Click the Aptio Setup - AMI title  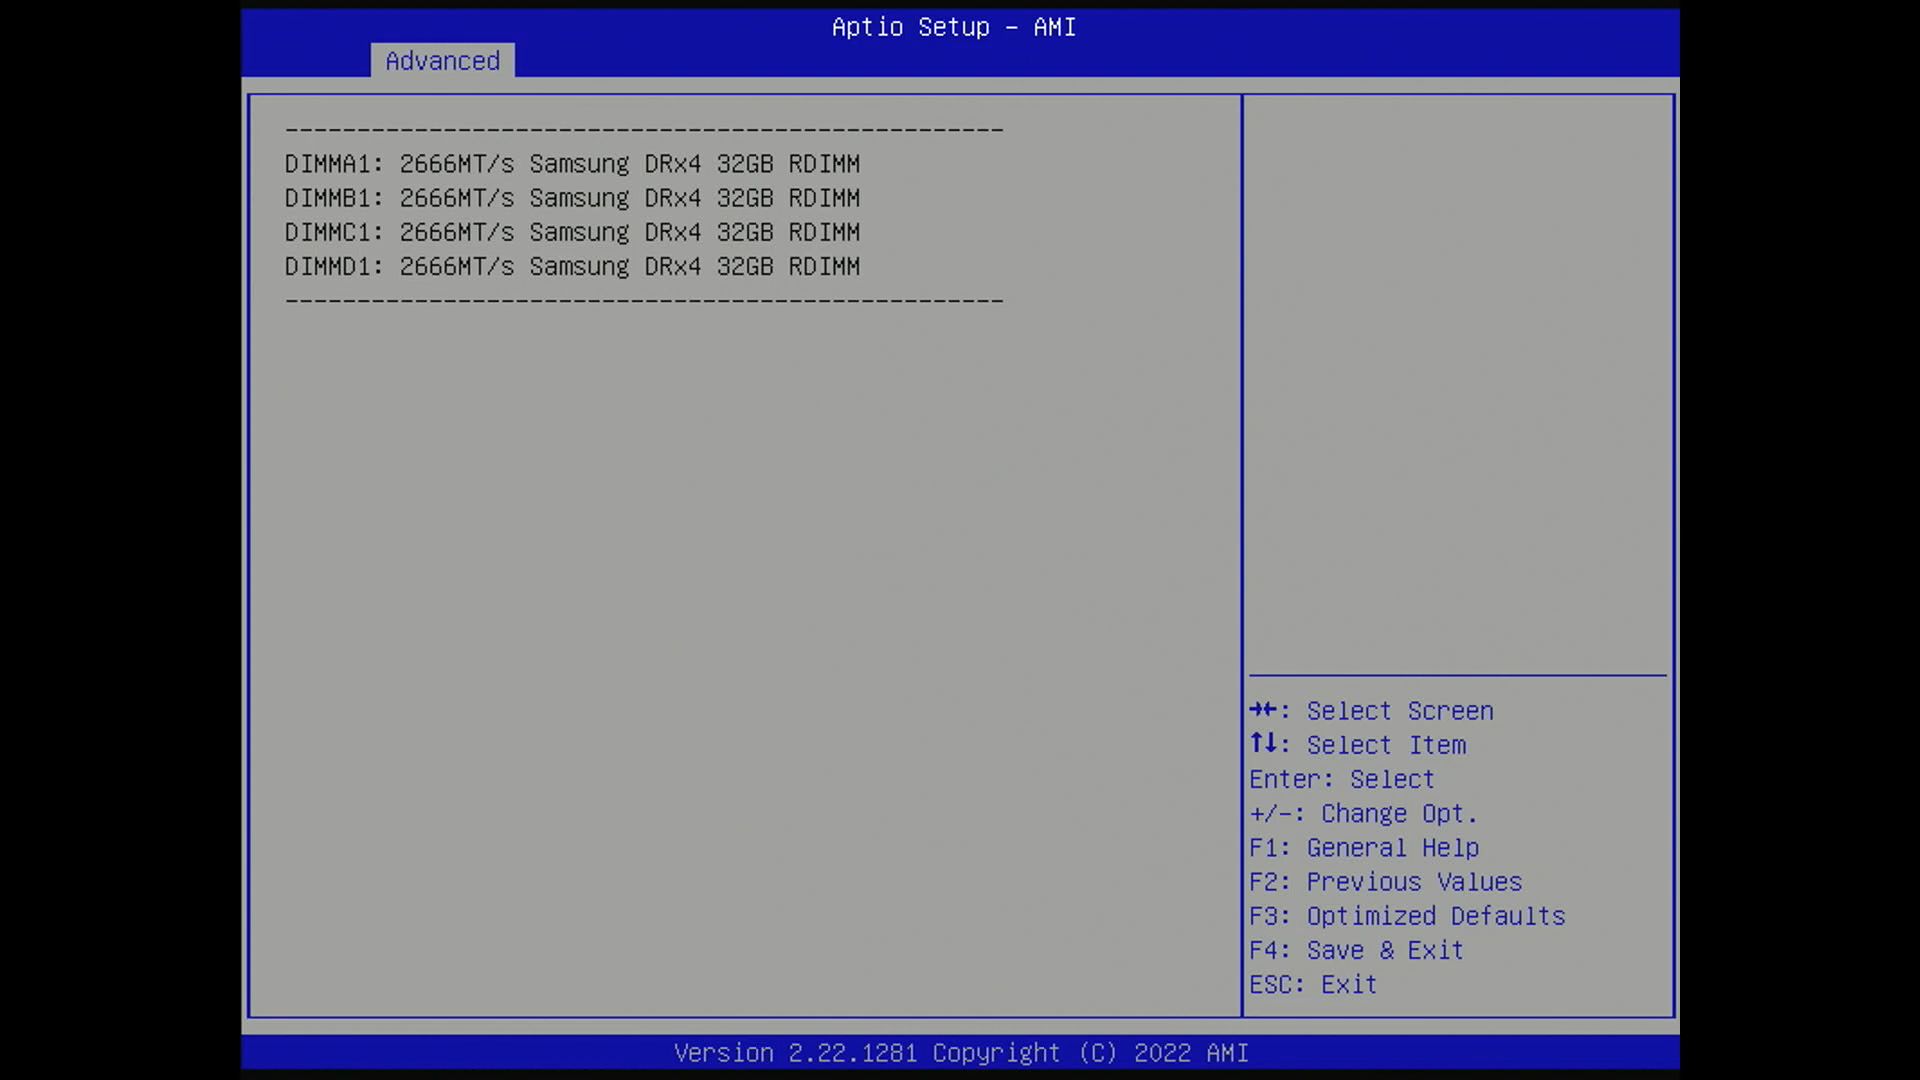(x=954, y=27)
